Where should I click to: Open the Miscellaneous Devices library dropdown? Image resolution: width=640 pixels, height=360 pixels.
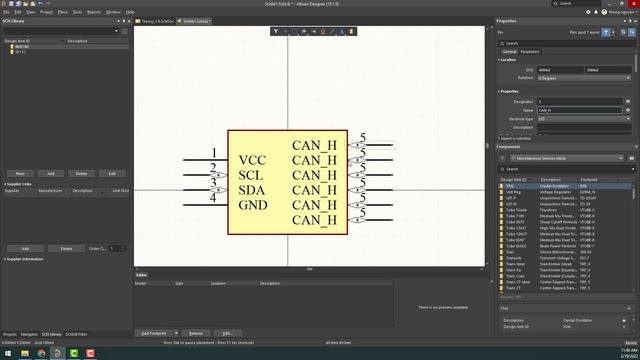(x=567, y=158)
